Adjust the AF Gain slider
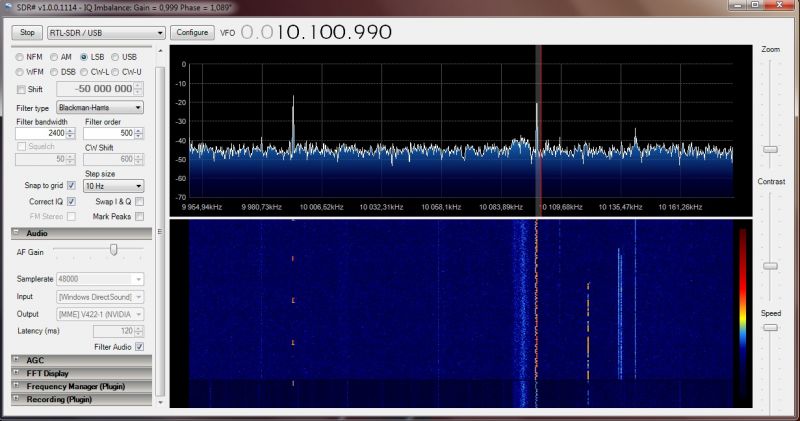The image size is (800, 421). click(113, 250)
